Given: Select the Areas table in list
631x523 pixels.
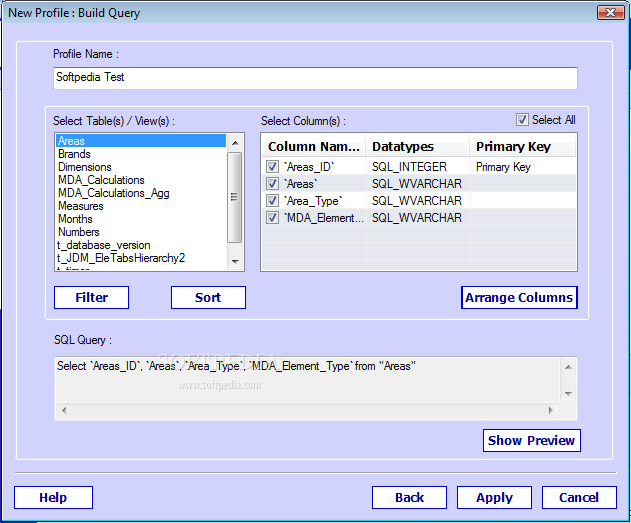Looking at the screenshot, I should tap(141, 141).
